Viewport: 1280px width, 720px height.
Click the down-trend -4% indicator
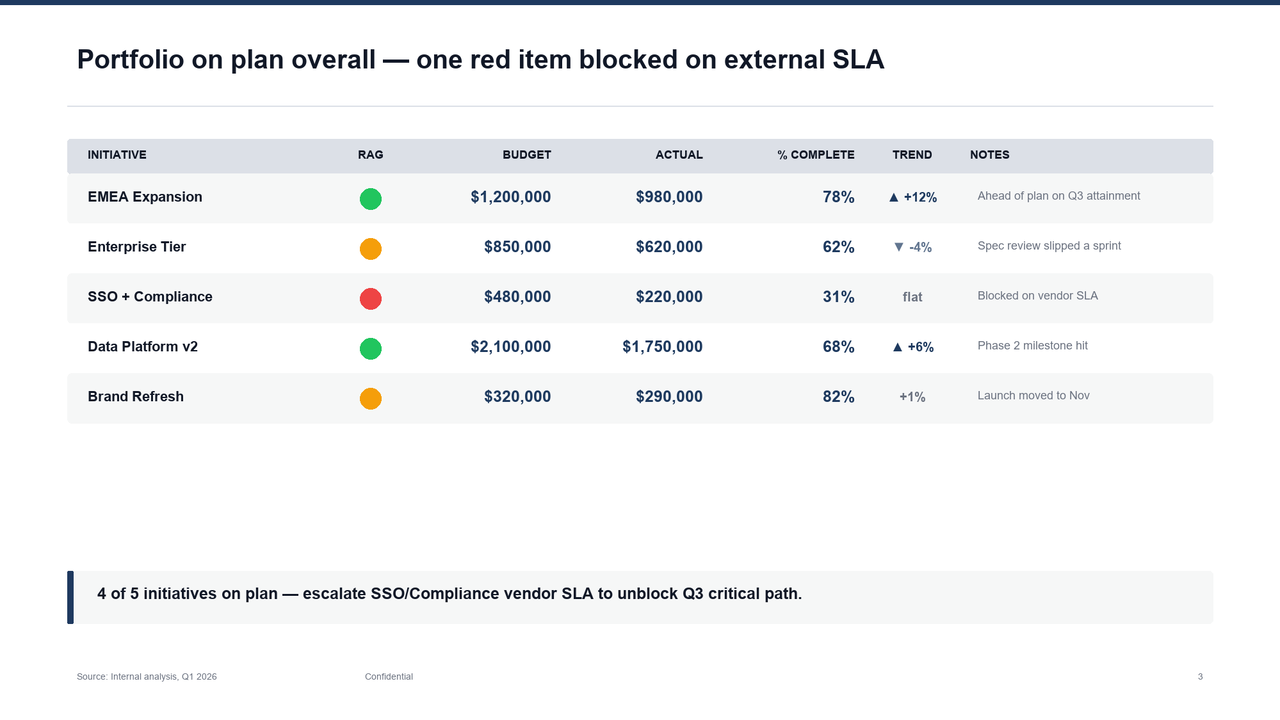point(912,248)
